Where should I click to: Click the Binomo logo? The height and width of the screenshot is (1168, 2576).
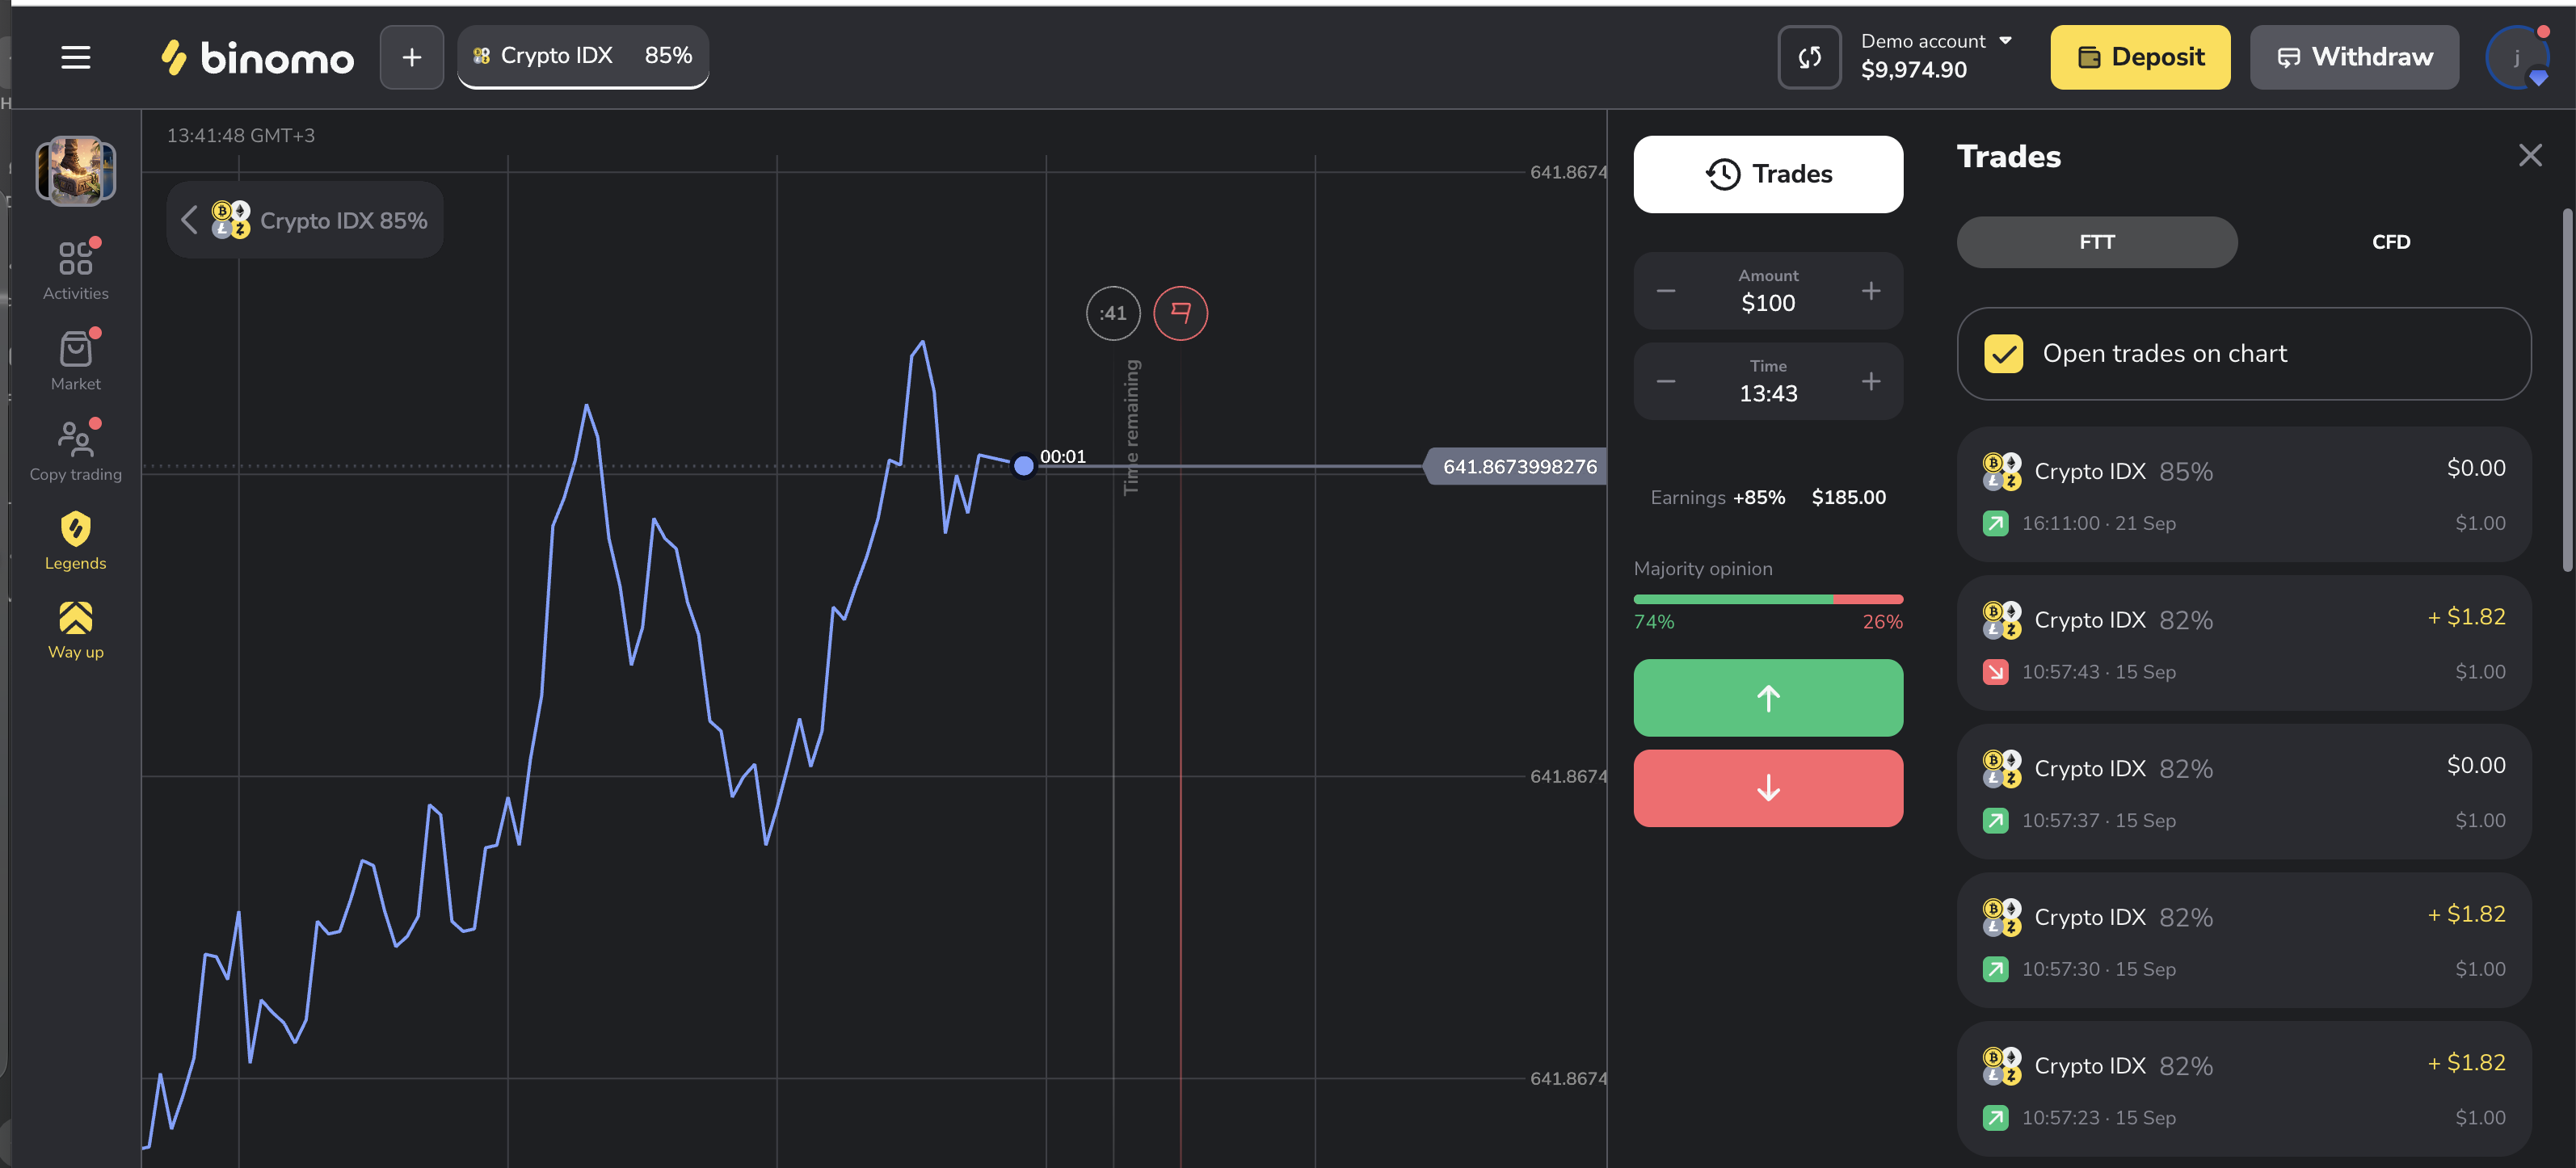point(258,57)
